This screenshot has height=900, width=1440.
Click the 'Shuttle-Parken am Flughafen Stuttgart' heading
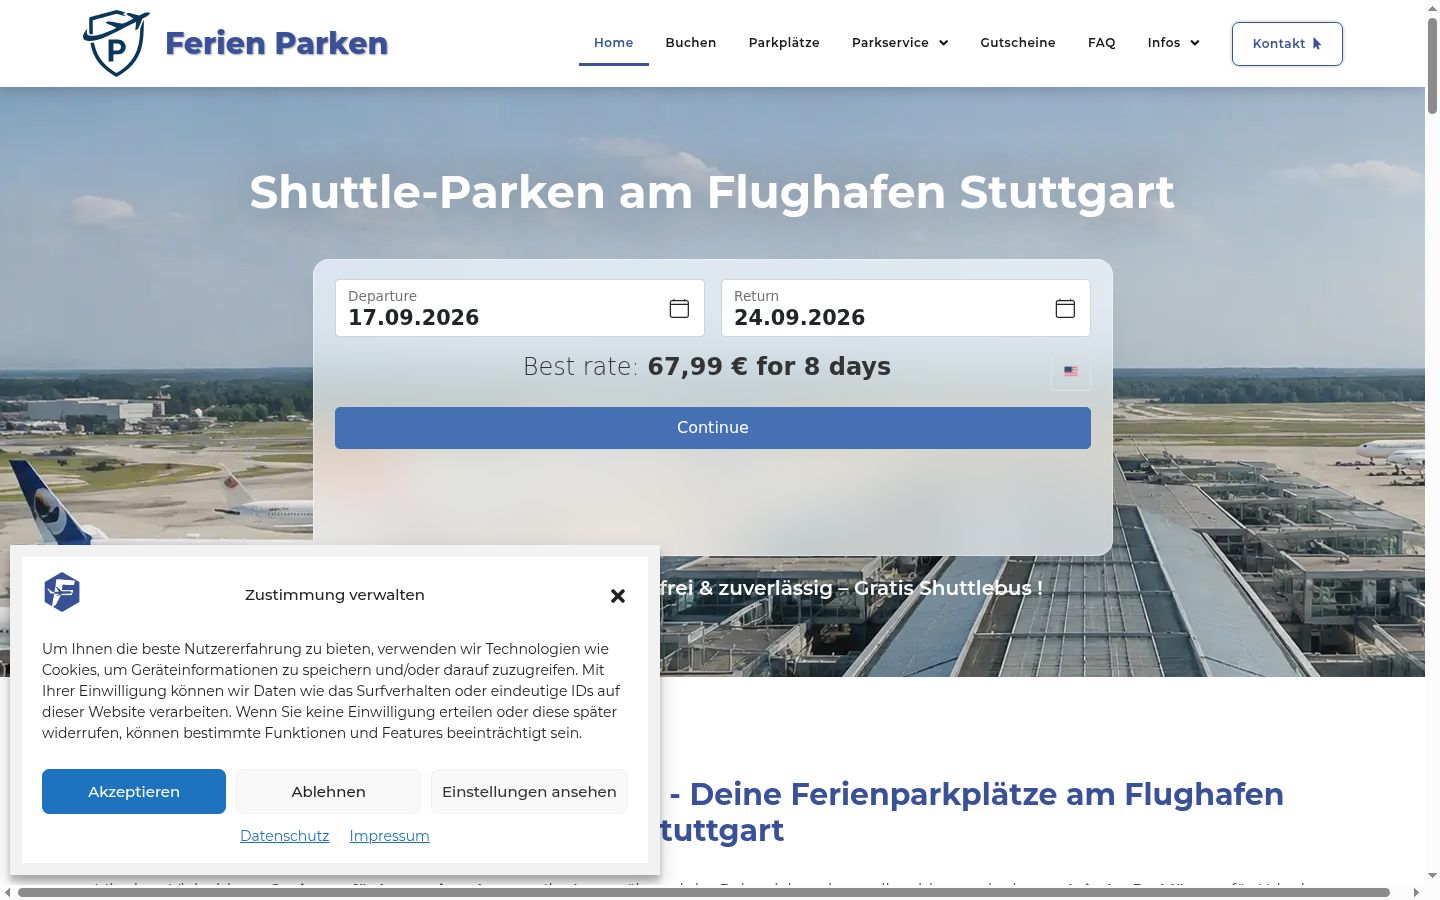tap(712, 192)
